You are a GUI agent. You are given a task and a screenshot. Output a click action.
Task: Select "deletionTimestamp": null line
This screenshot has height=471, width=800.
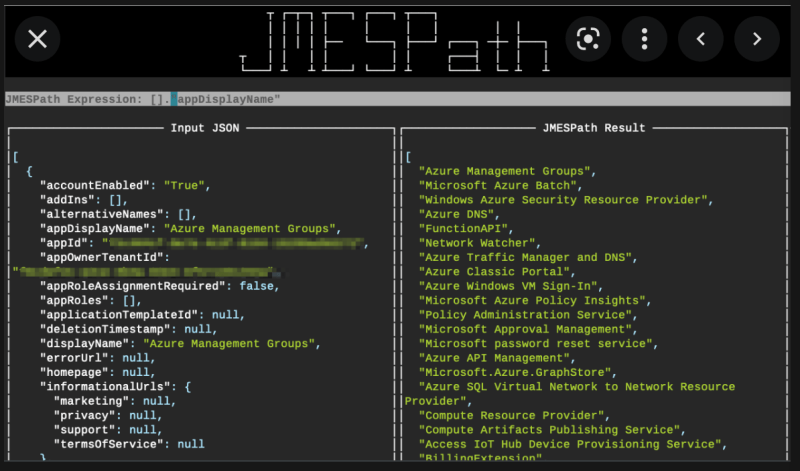(x=129, y=329)
